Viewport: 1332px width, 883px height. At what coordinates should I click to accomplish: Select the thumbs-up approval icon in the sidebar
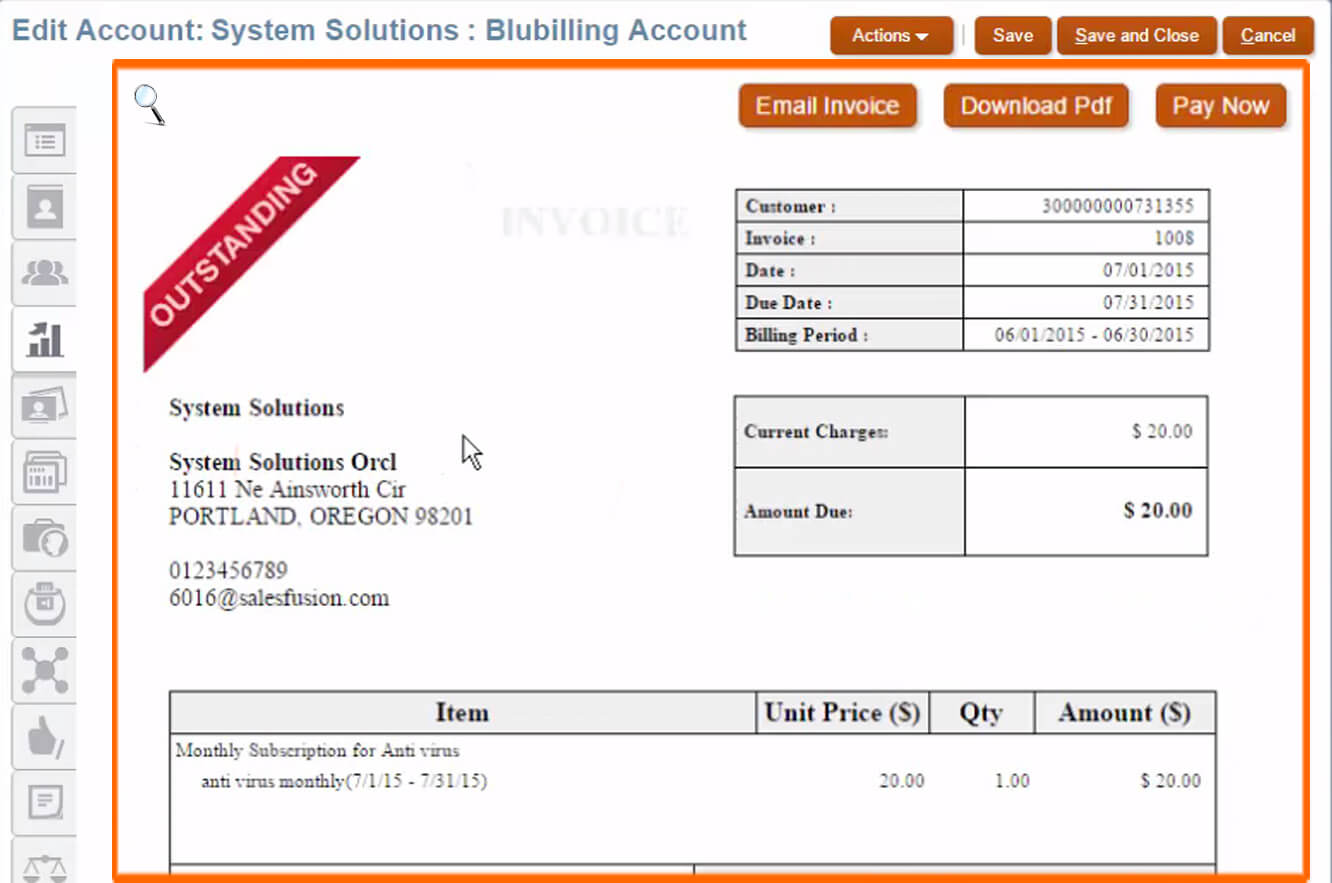tap(44, 736)
